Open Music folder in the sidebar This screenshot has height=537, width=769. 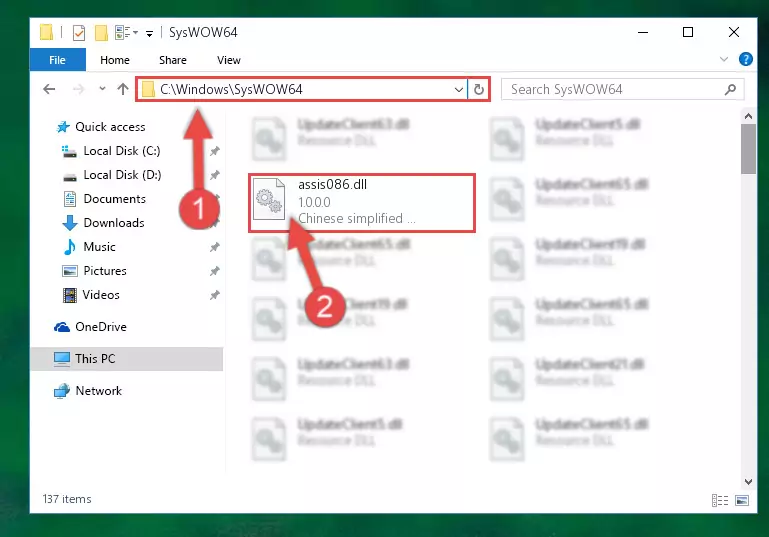(99, 247)
